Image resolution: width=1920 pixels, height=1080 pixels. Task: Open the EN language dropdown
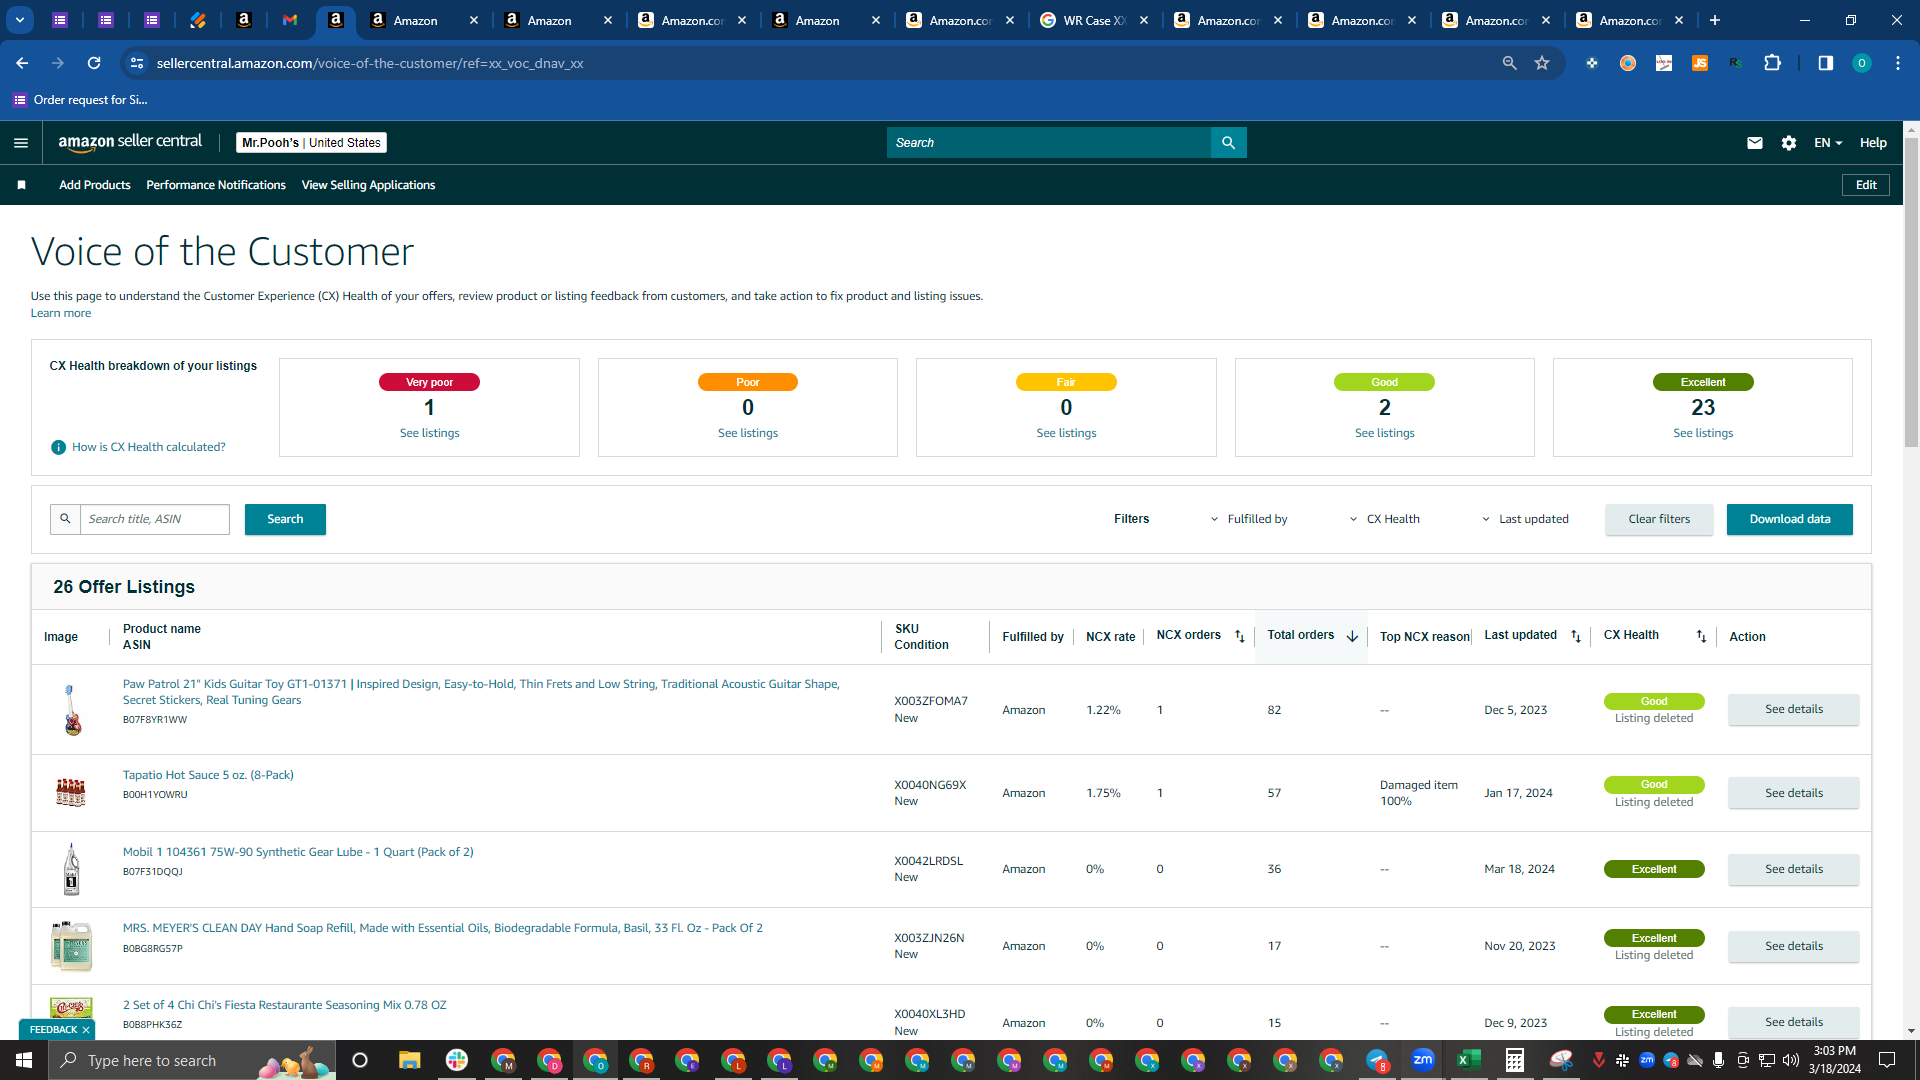point(1828,143)
